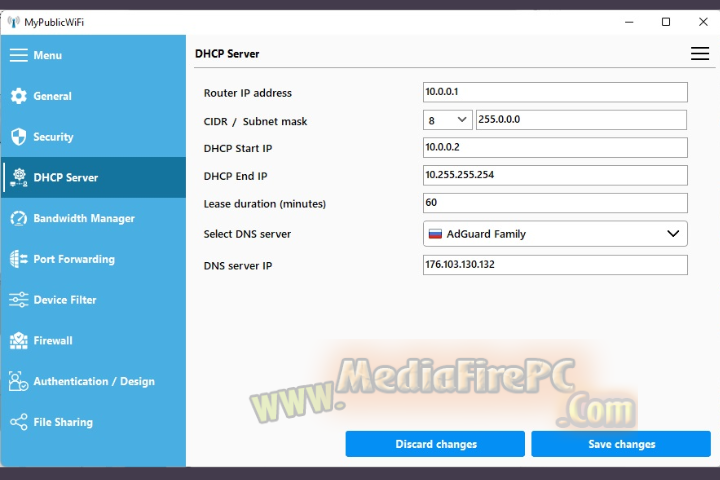
Task: Click the DHCP End IP label
Action: (x=236, y=176)
